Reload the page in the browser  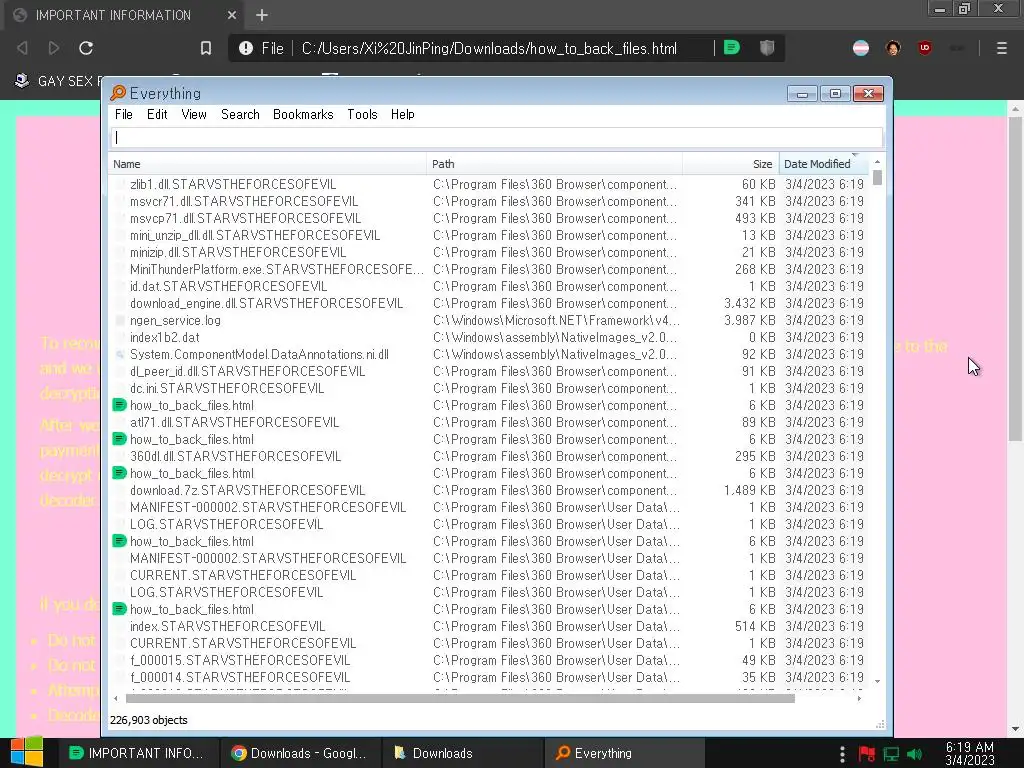click(86, 48)
